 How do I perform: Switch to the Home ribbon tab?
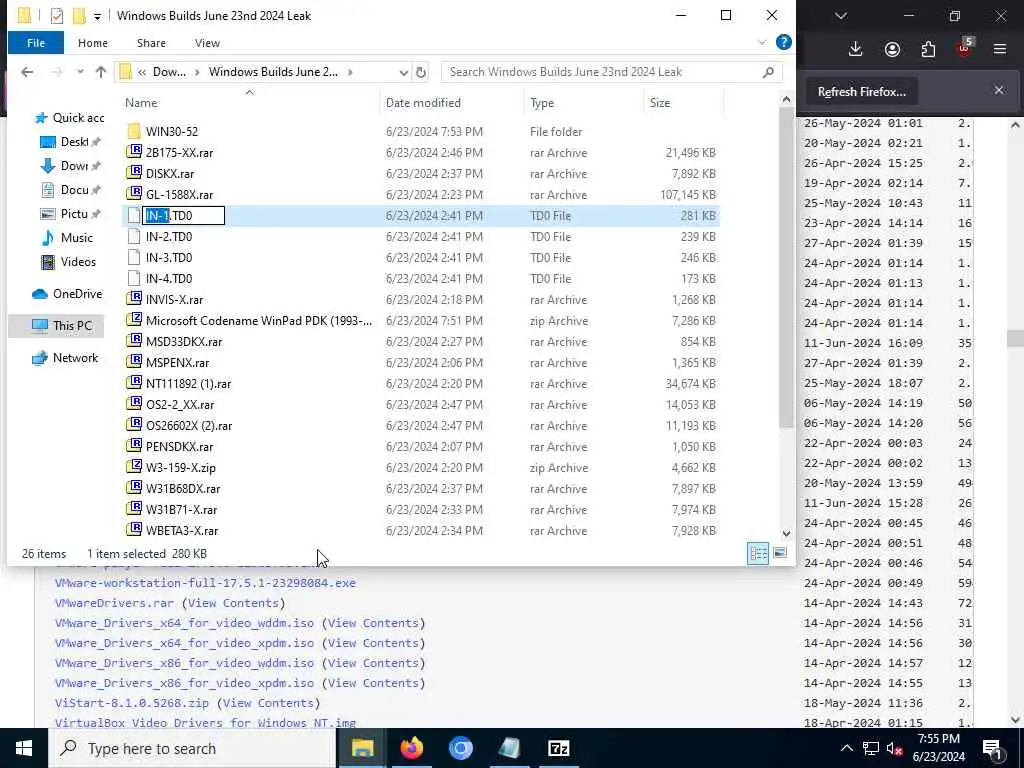93,43
